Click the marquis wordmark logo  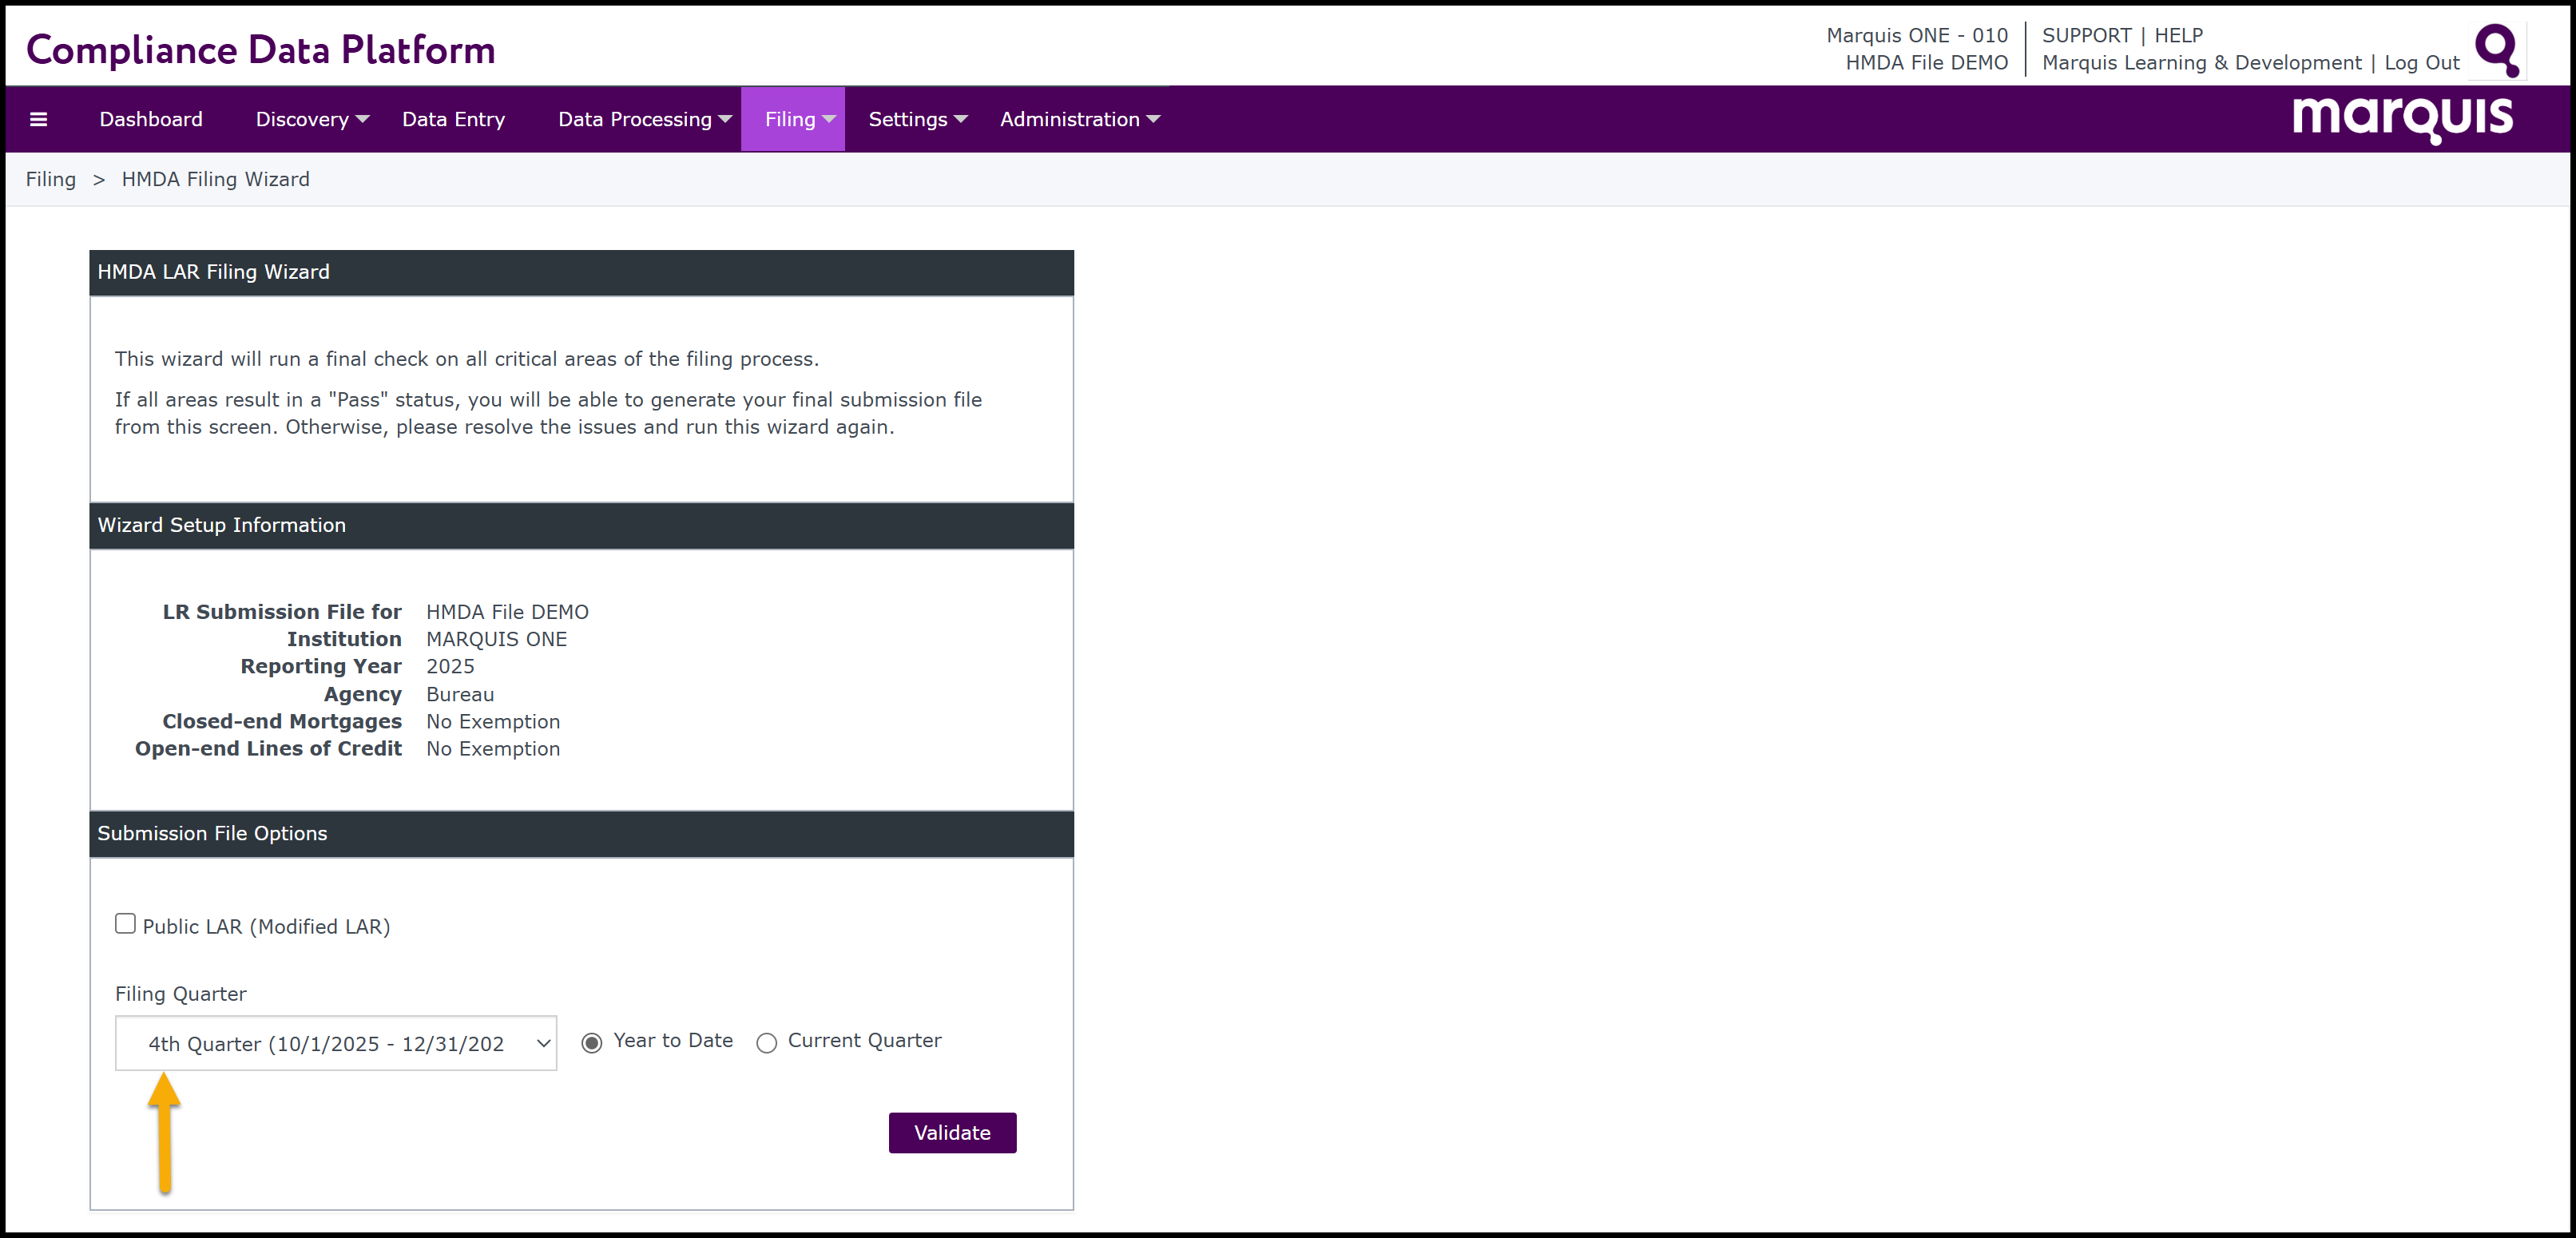(2402, 118)
